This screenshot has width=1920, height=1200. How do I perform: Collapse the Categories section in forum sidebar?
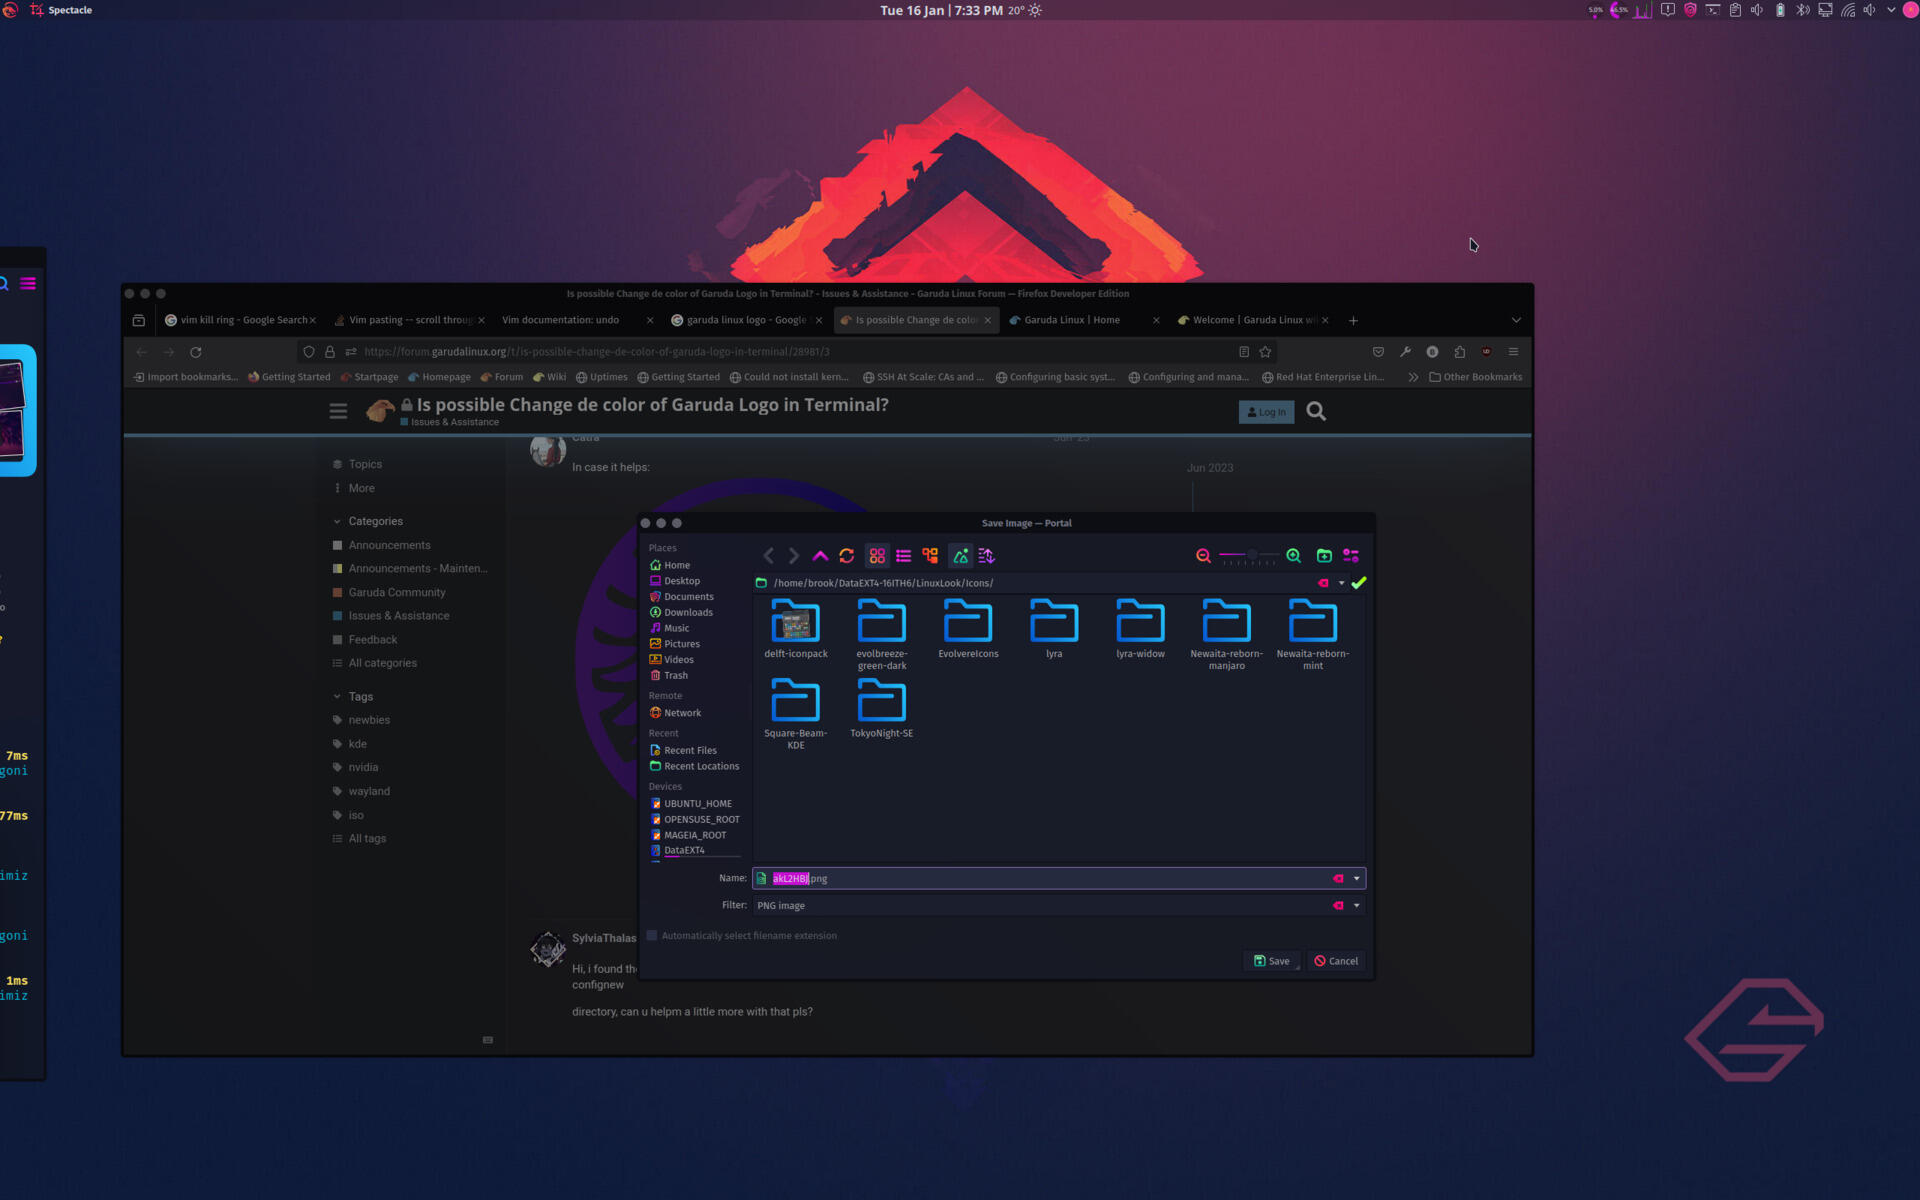(x=337, y=521)
